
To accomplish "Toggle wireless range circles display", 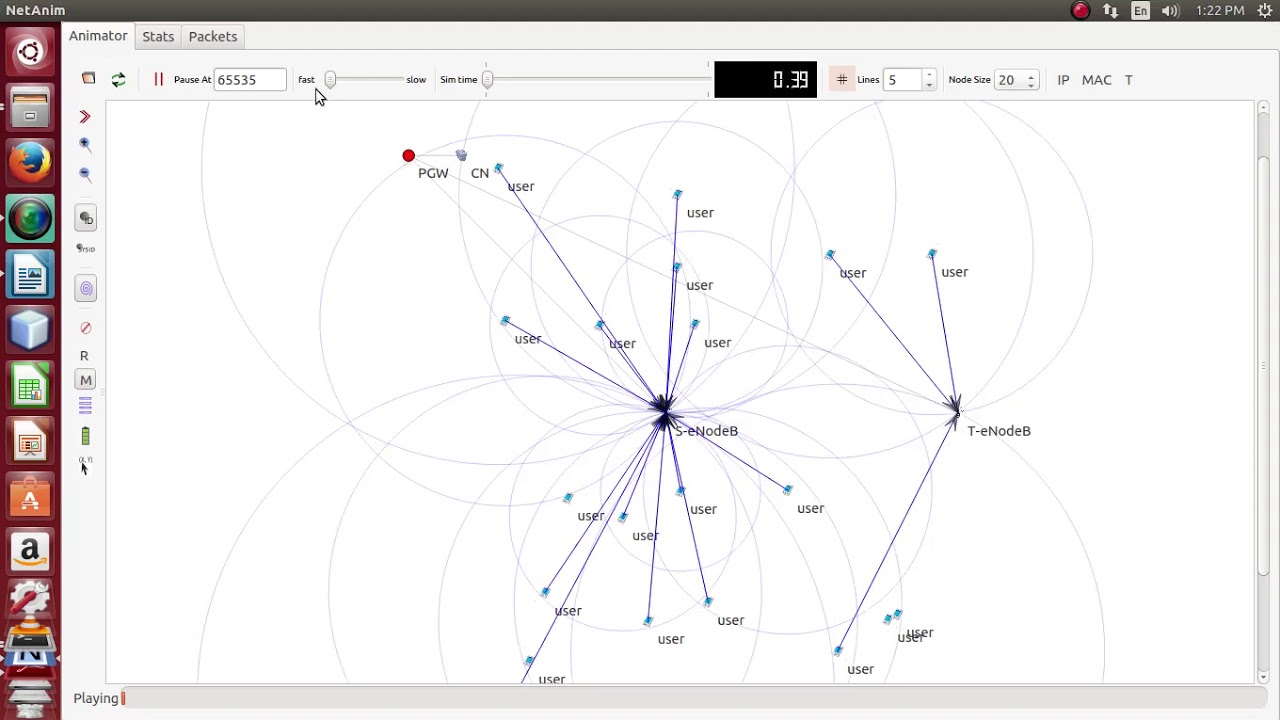I will [86, 289].
